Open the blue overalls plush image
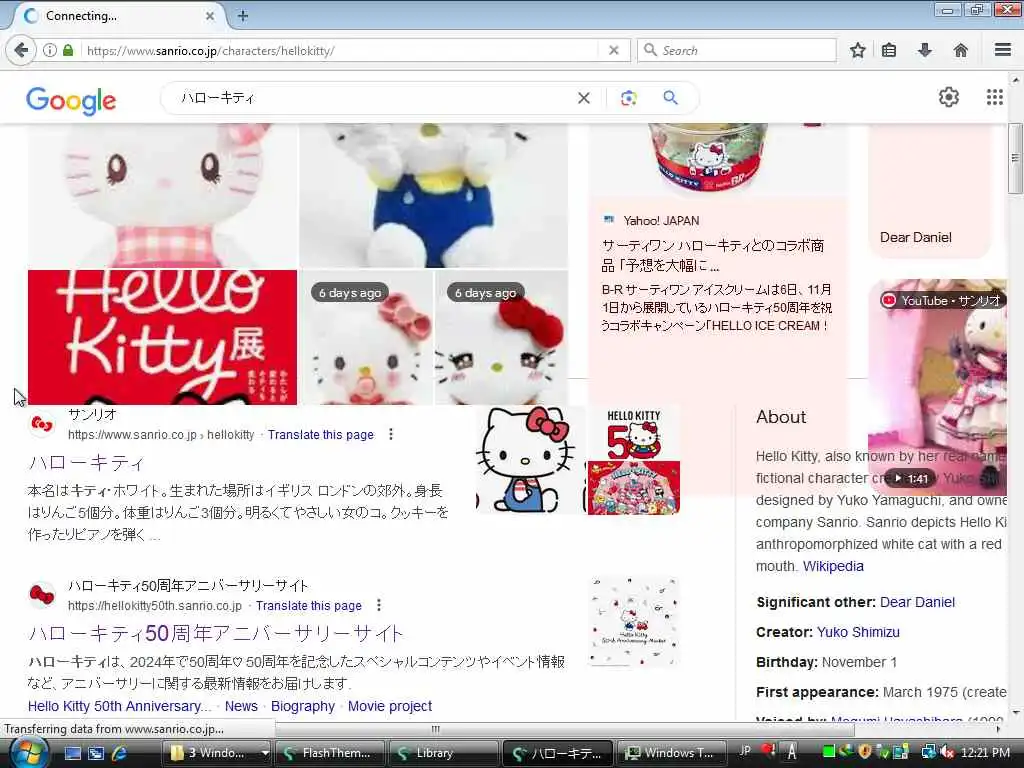Viewport: 1024px width, 768px height. pyautogui.click(x=434, y=195)
